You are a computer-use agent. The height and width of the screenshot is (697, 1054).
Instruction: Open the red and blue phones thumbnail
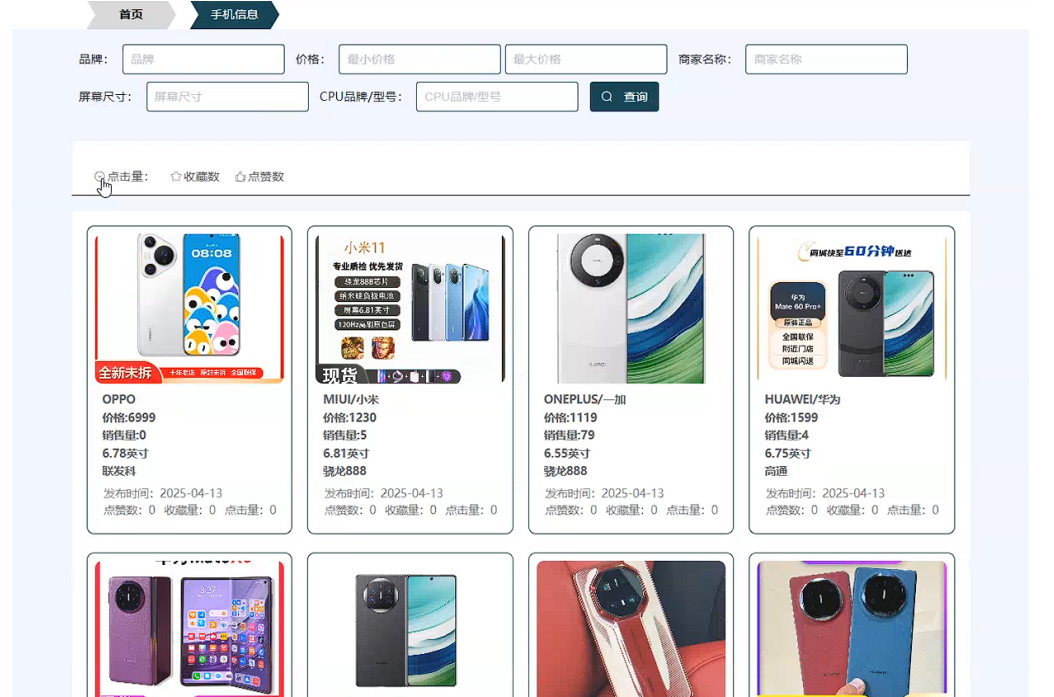point(852,628)
